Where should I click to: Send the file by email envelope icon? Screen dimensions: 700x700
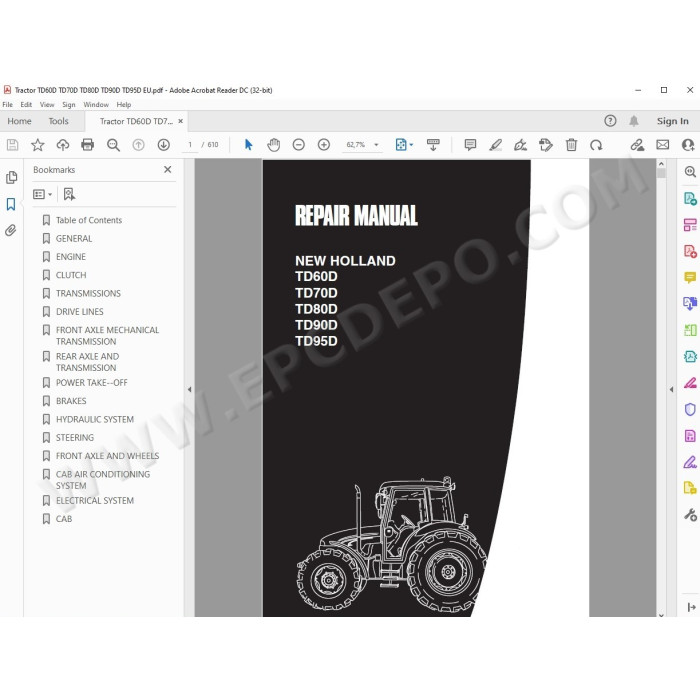[x=662, y=145]
